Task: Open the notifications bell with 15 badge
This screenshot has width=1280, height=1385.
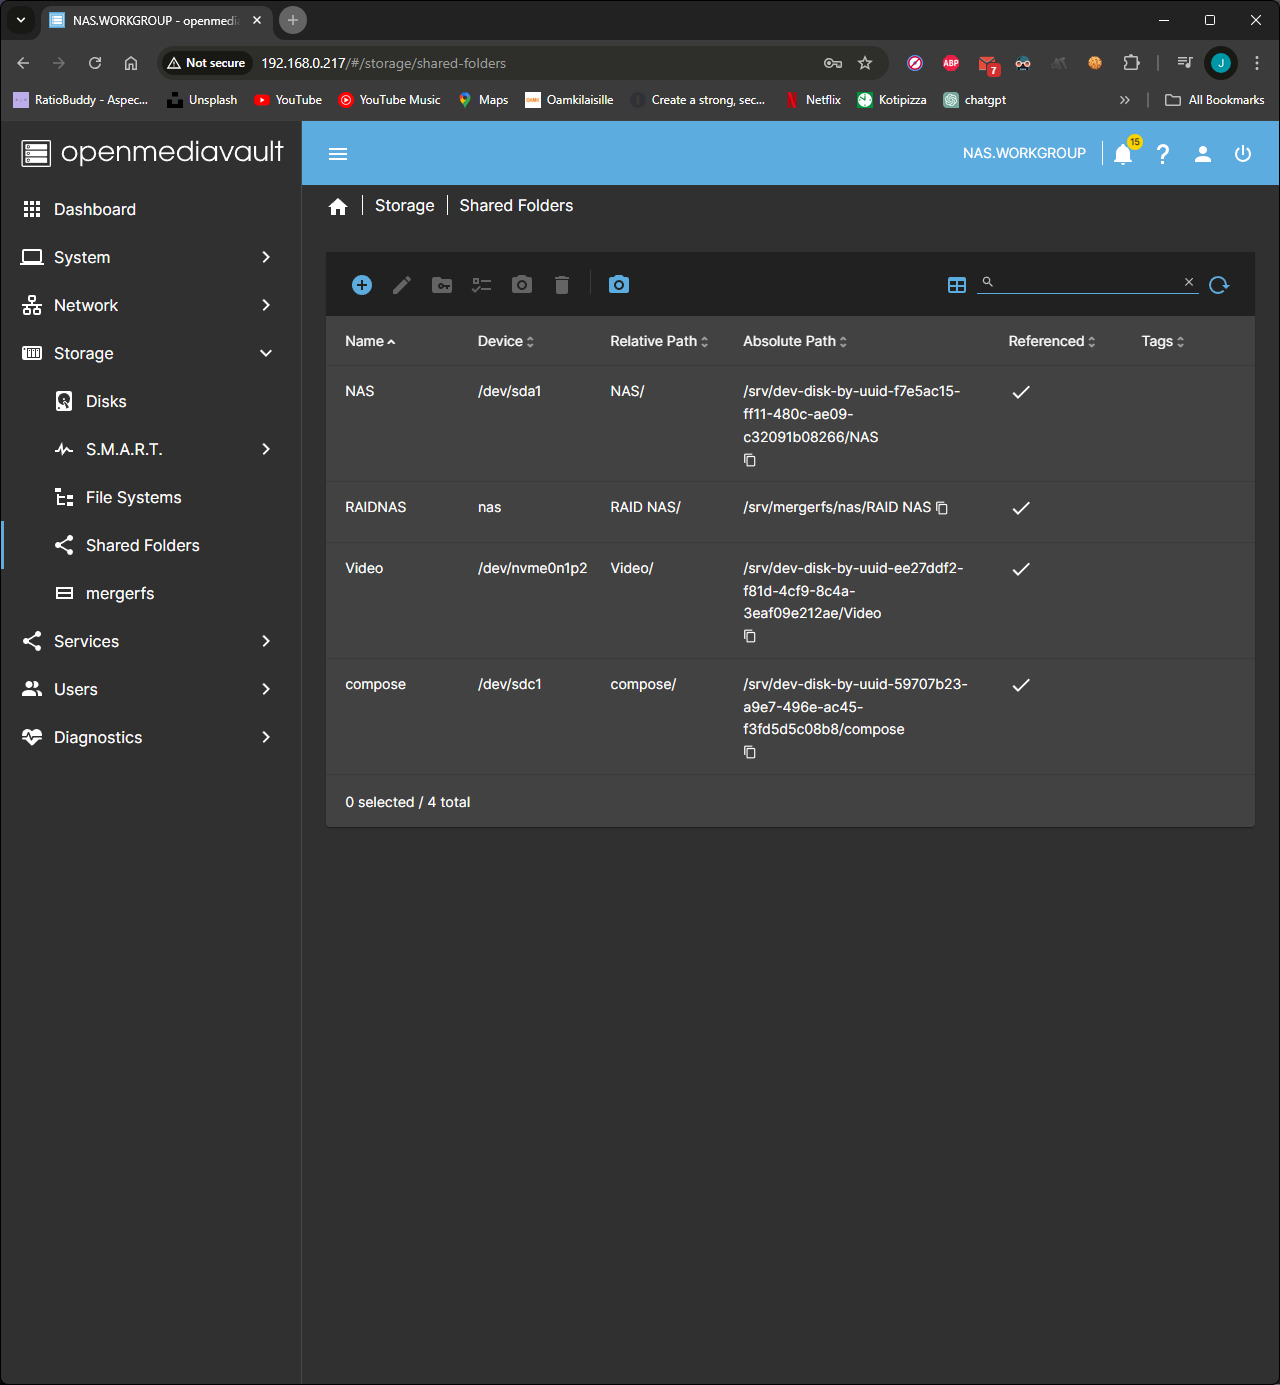Action: (x=1123, y=154)
